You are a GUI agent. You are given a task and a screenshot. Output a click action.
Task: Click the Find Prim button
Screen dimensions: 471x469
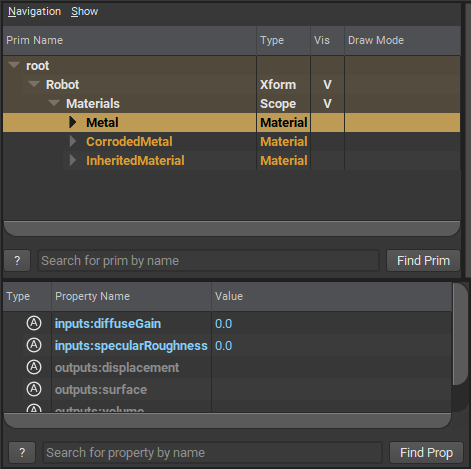(423, 261)
